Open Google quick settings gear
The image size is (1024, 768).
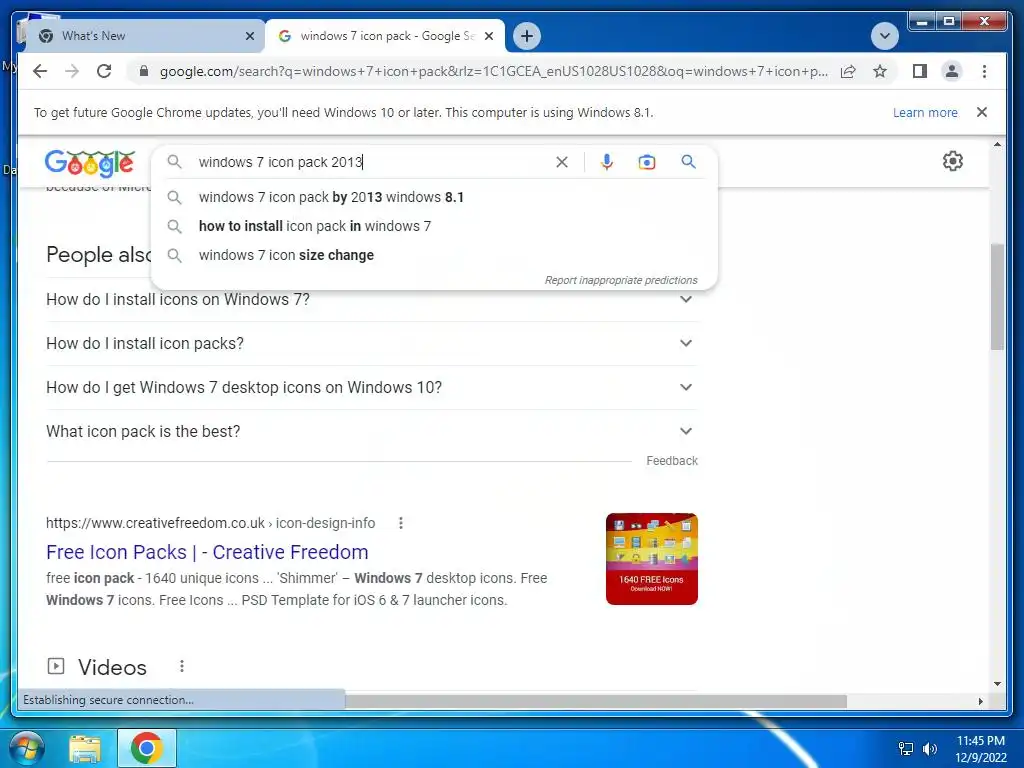(x=953, y=161)
